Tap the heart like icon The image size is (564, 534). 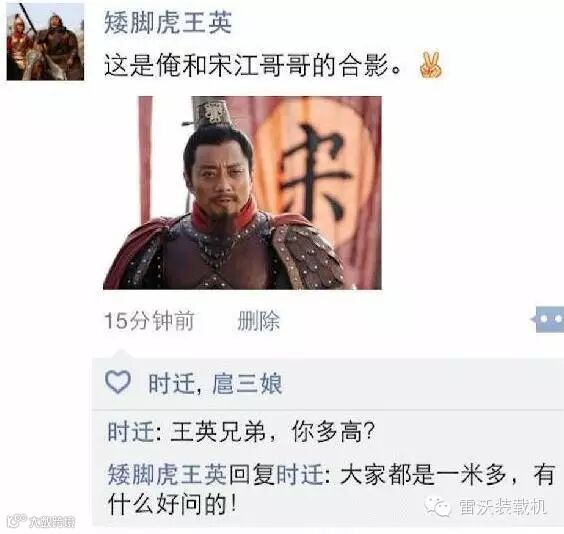click(118, 382)
